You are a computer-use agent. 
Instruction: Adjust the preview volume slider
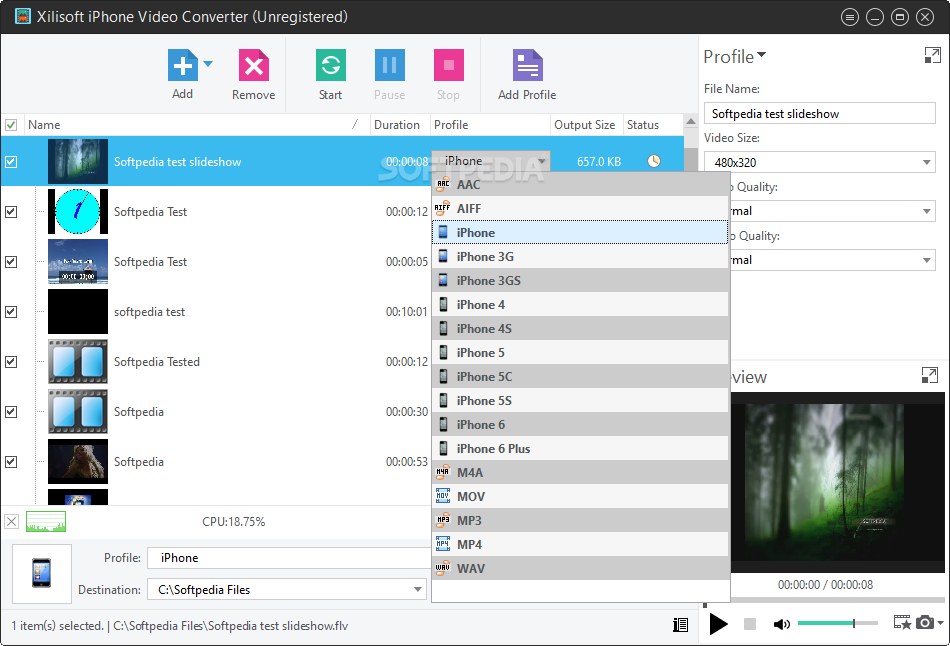pos(837,623)
